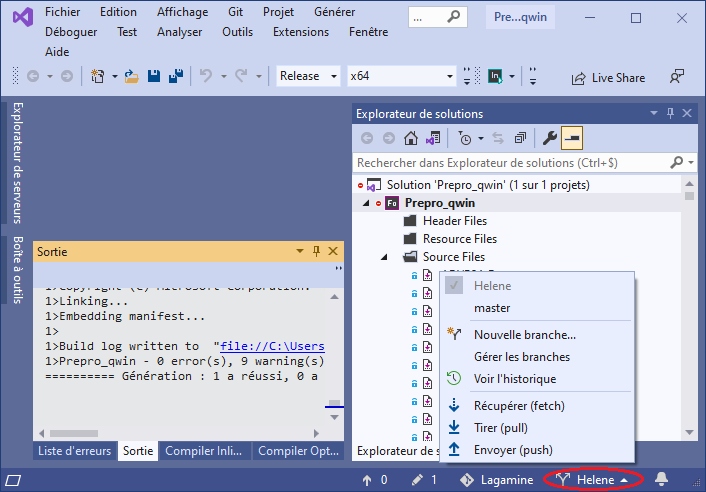Click the Live Share button
Screen dimensions: 706x492
(608, 77)
